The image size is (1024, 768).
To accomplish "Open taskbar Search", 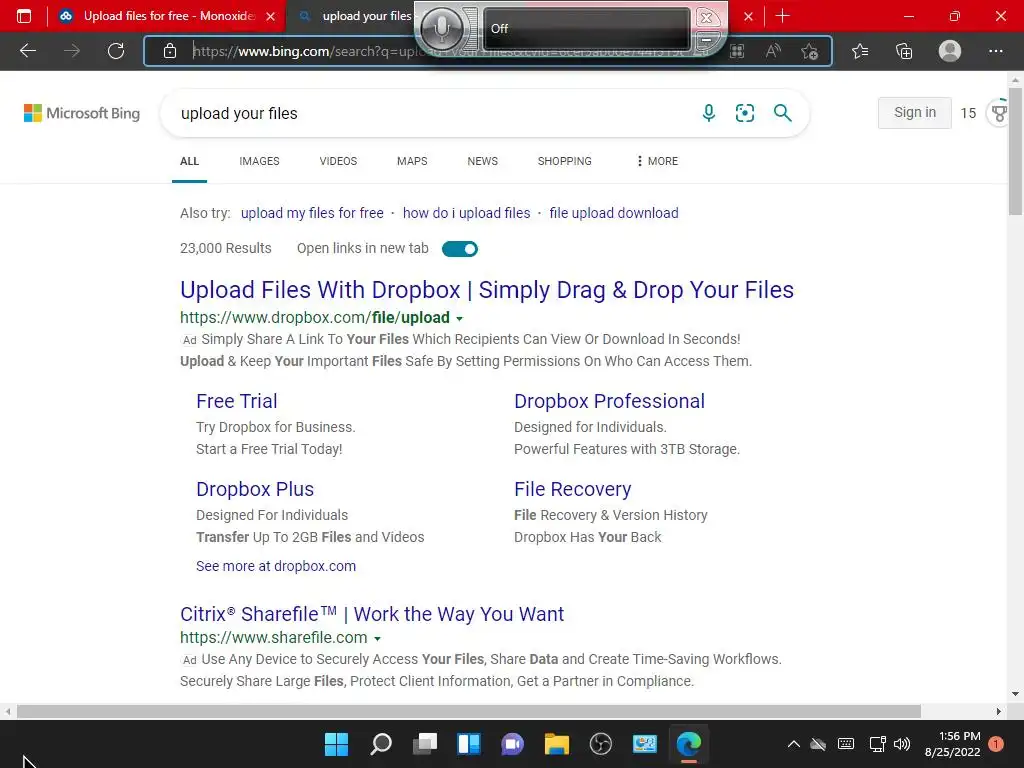I will tap(381, 744).
